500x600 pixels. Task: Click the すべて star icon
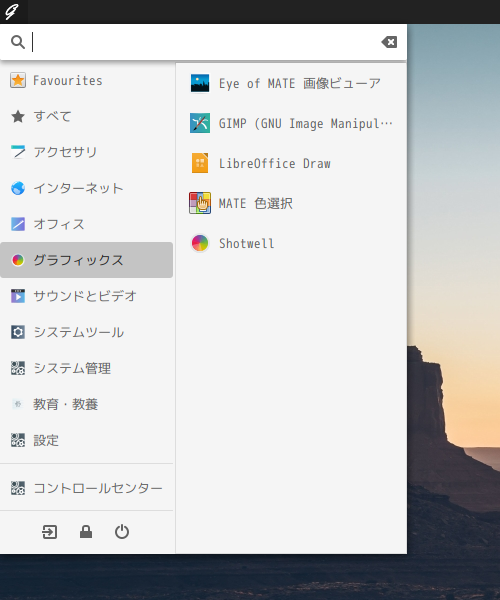tap(18, 116)
